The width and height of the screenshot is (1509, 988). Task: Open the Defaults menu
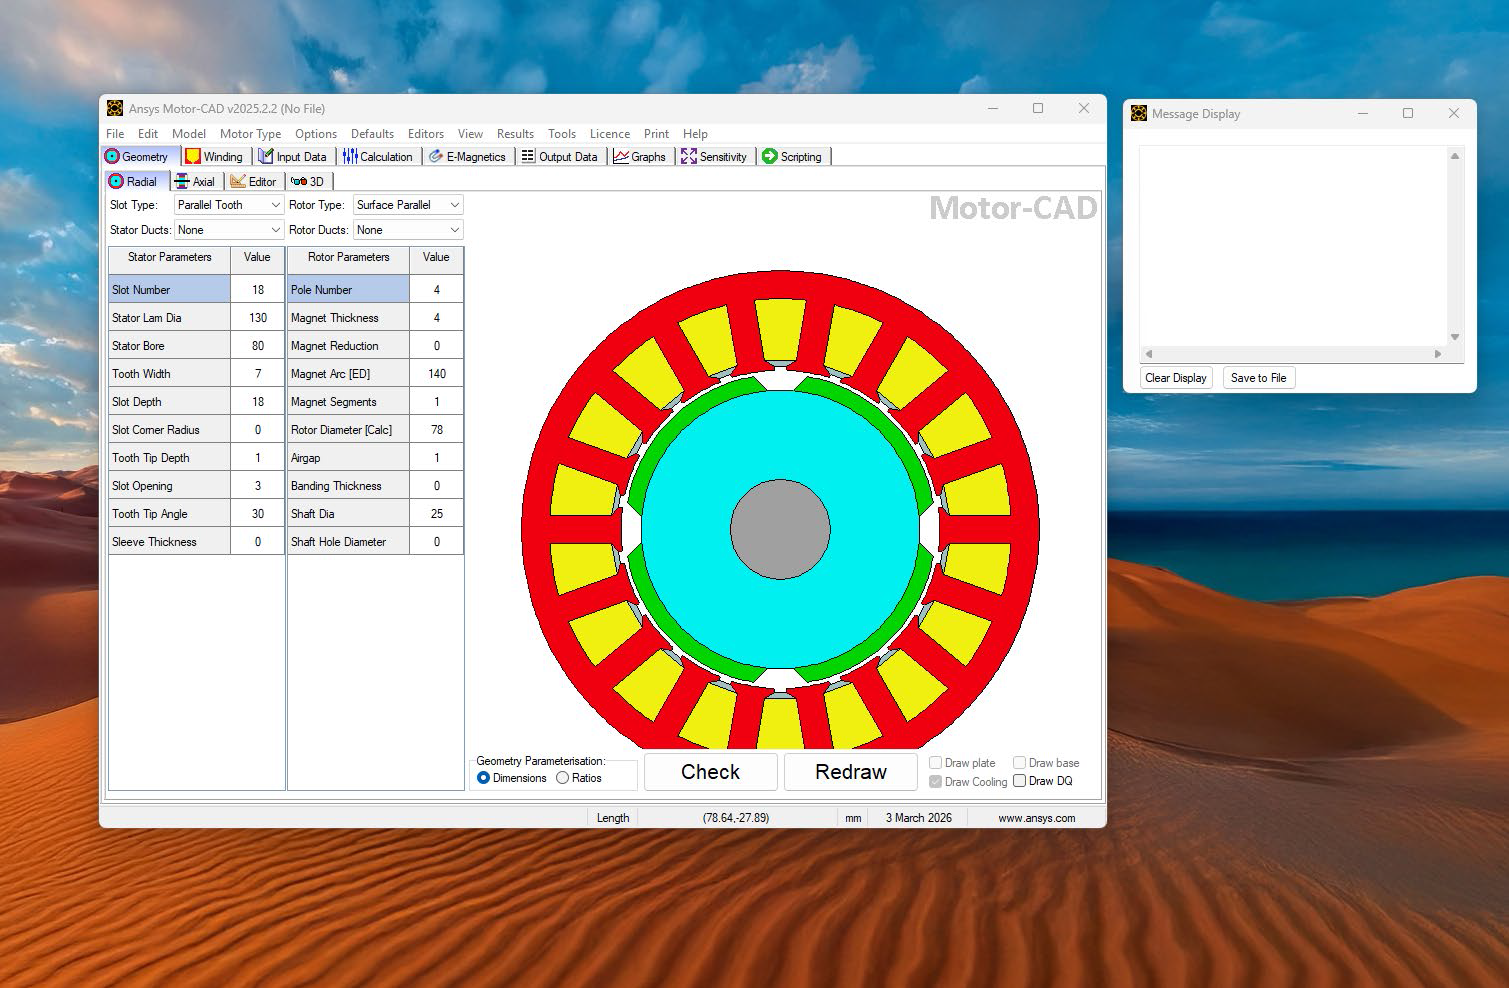pyautogui.click(x=372, y=134)
